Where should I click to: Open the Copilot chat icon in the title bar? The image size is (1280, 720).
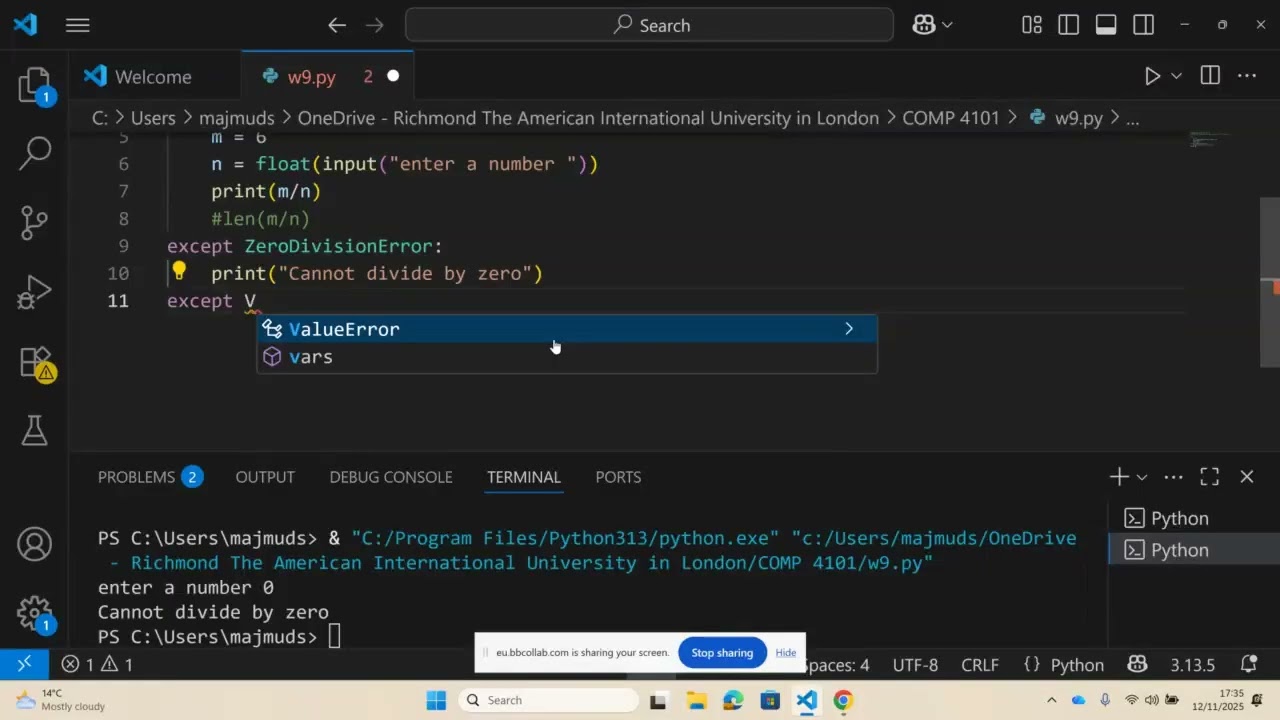[924, 25]
